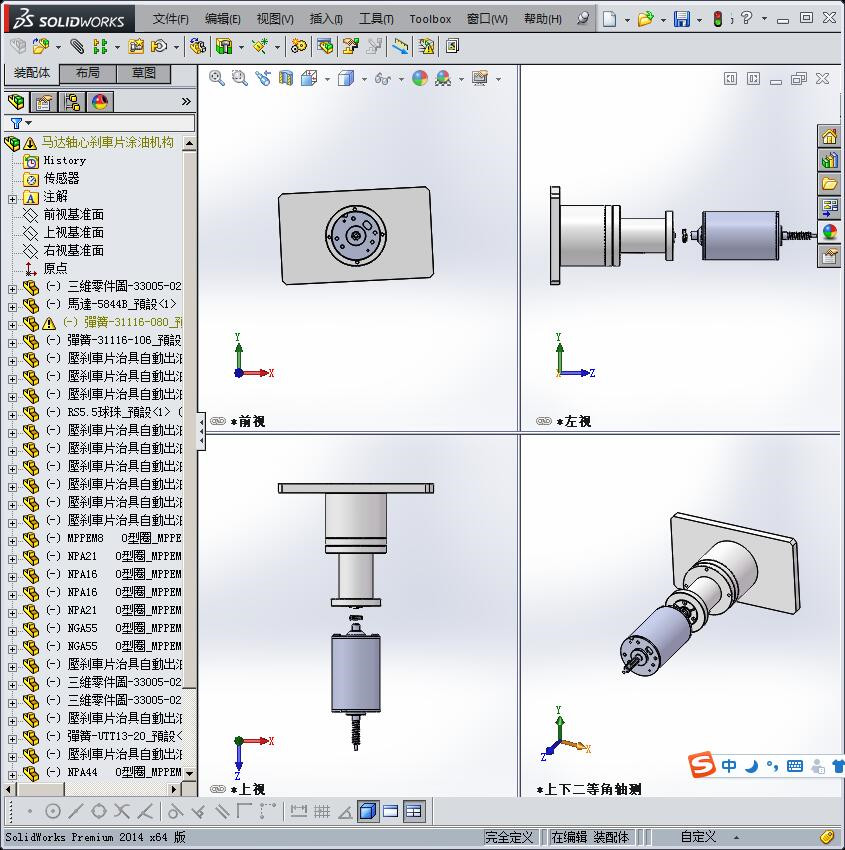This screenshot has width=845, height=850.
Task: Click the Reference Geometry icon
Action: [261, 47]
